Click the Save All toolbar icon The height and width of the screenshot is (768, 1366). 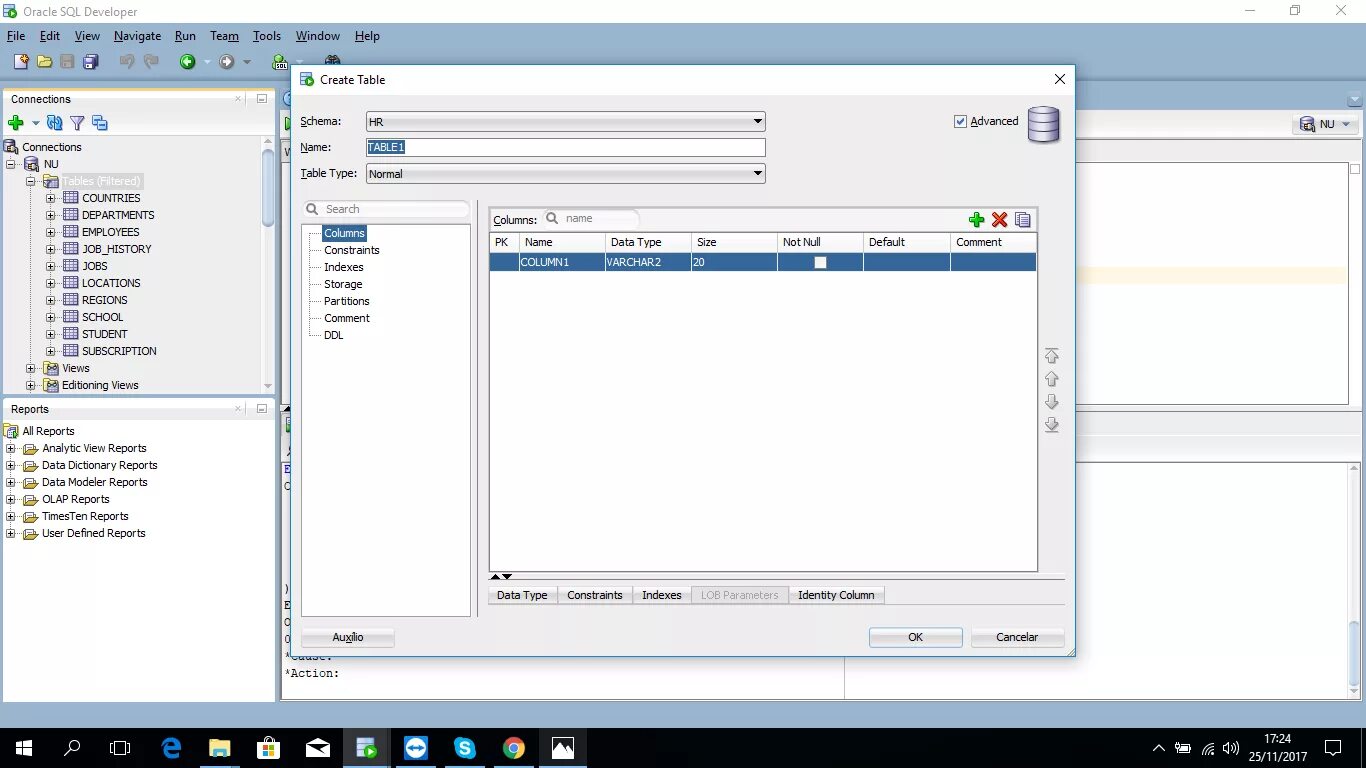(x=91, y=62)
